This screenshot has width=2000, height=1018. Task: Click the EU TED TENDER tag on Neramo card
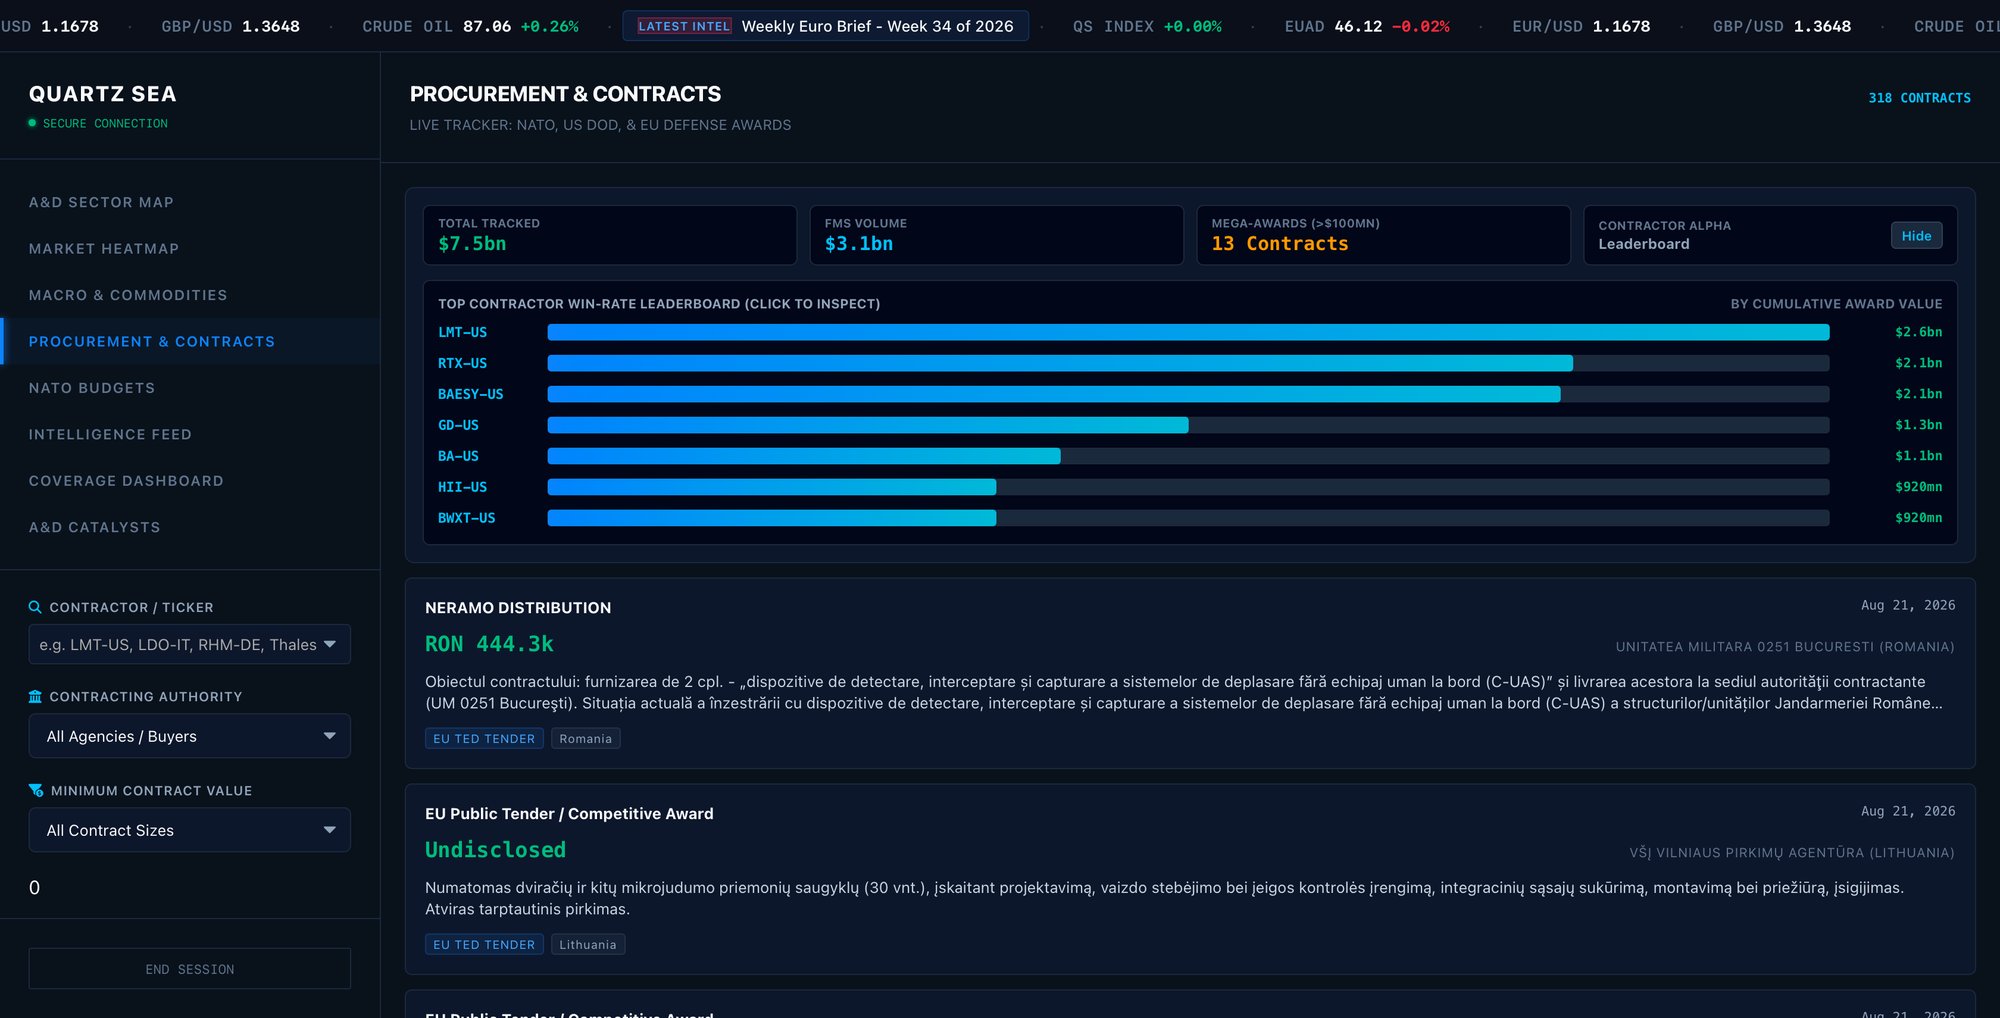click(484, 738)
